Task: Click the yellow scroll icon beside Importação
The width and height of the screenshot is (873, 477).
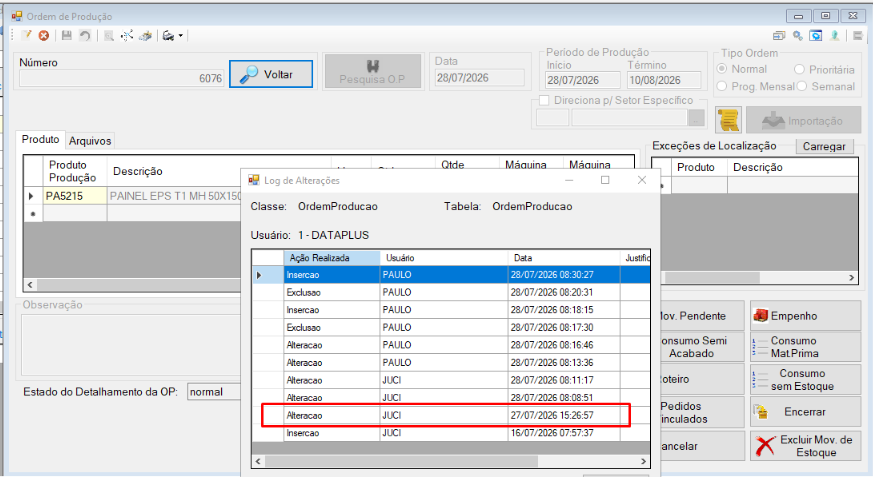Action: [x=728, y=120]
